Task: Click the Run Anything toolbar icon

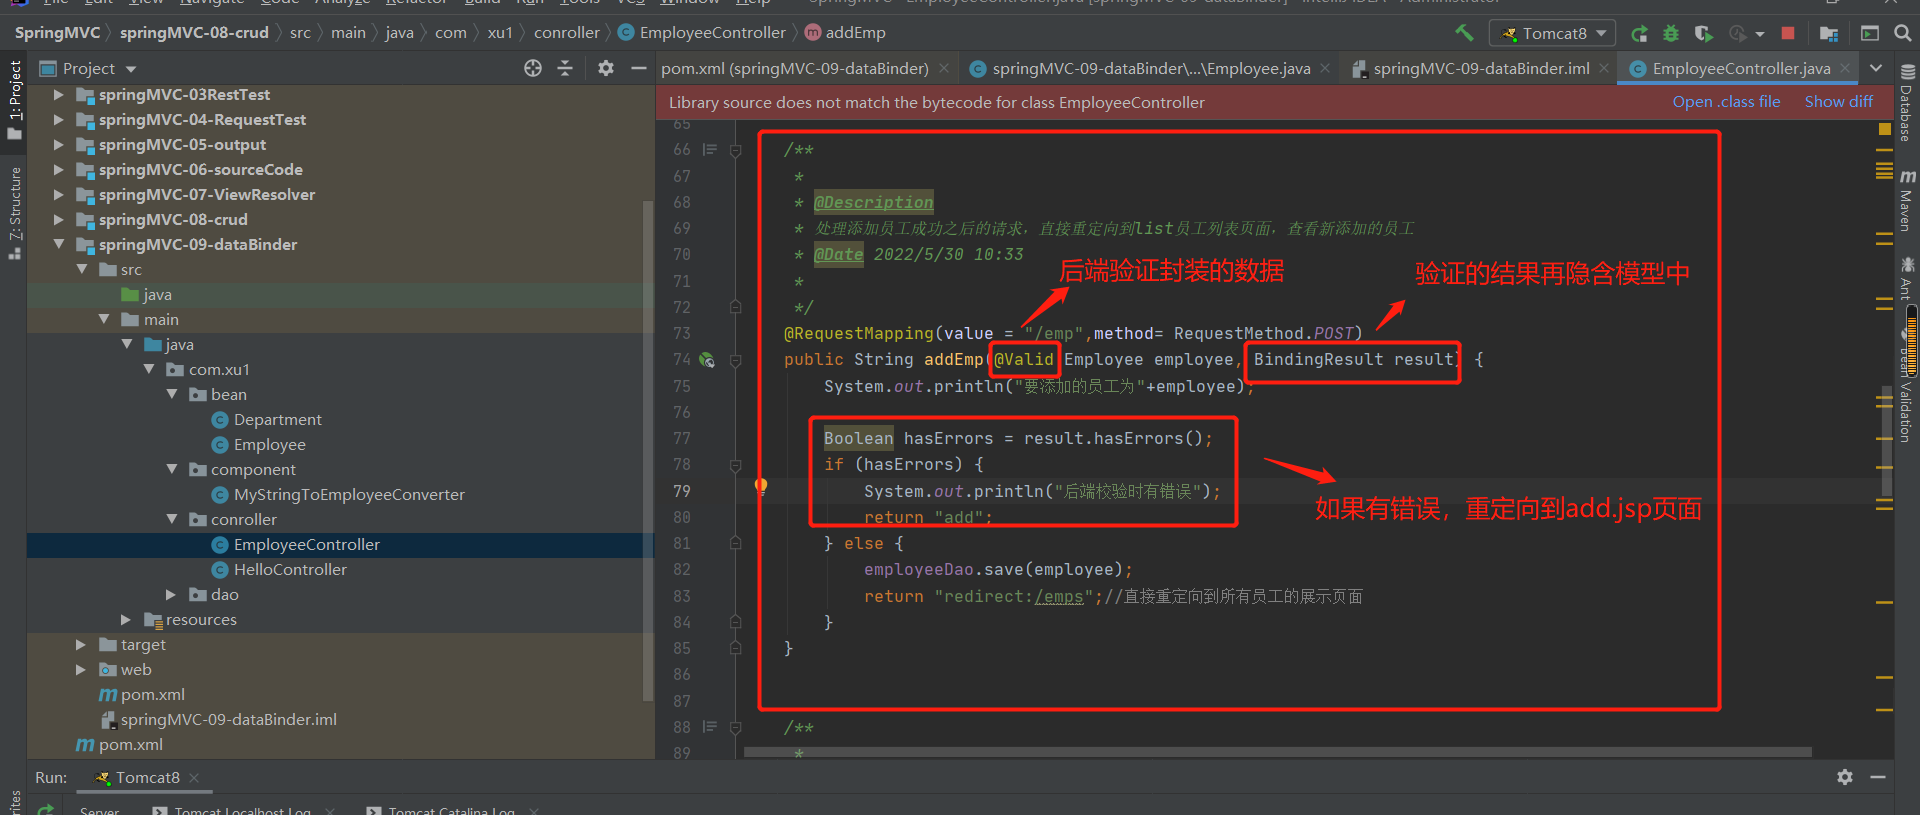Action: coord(1870,33)
